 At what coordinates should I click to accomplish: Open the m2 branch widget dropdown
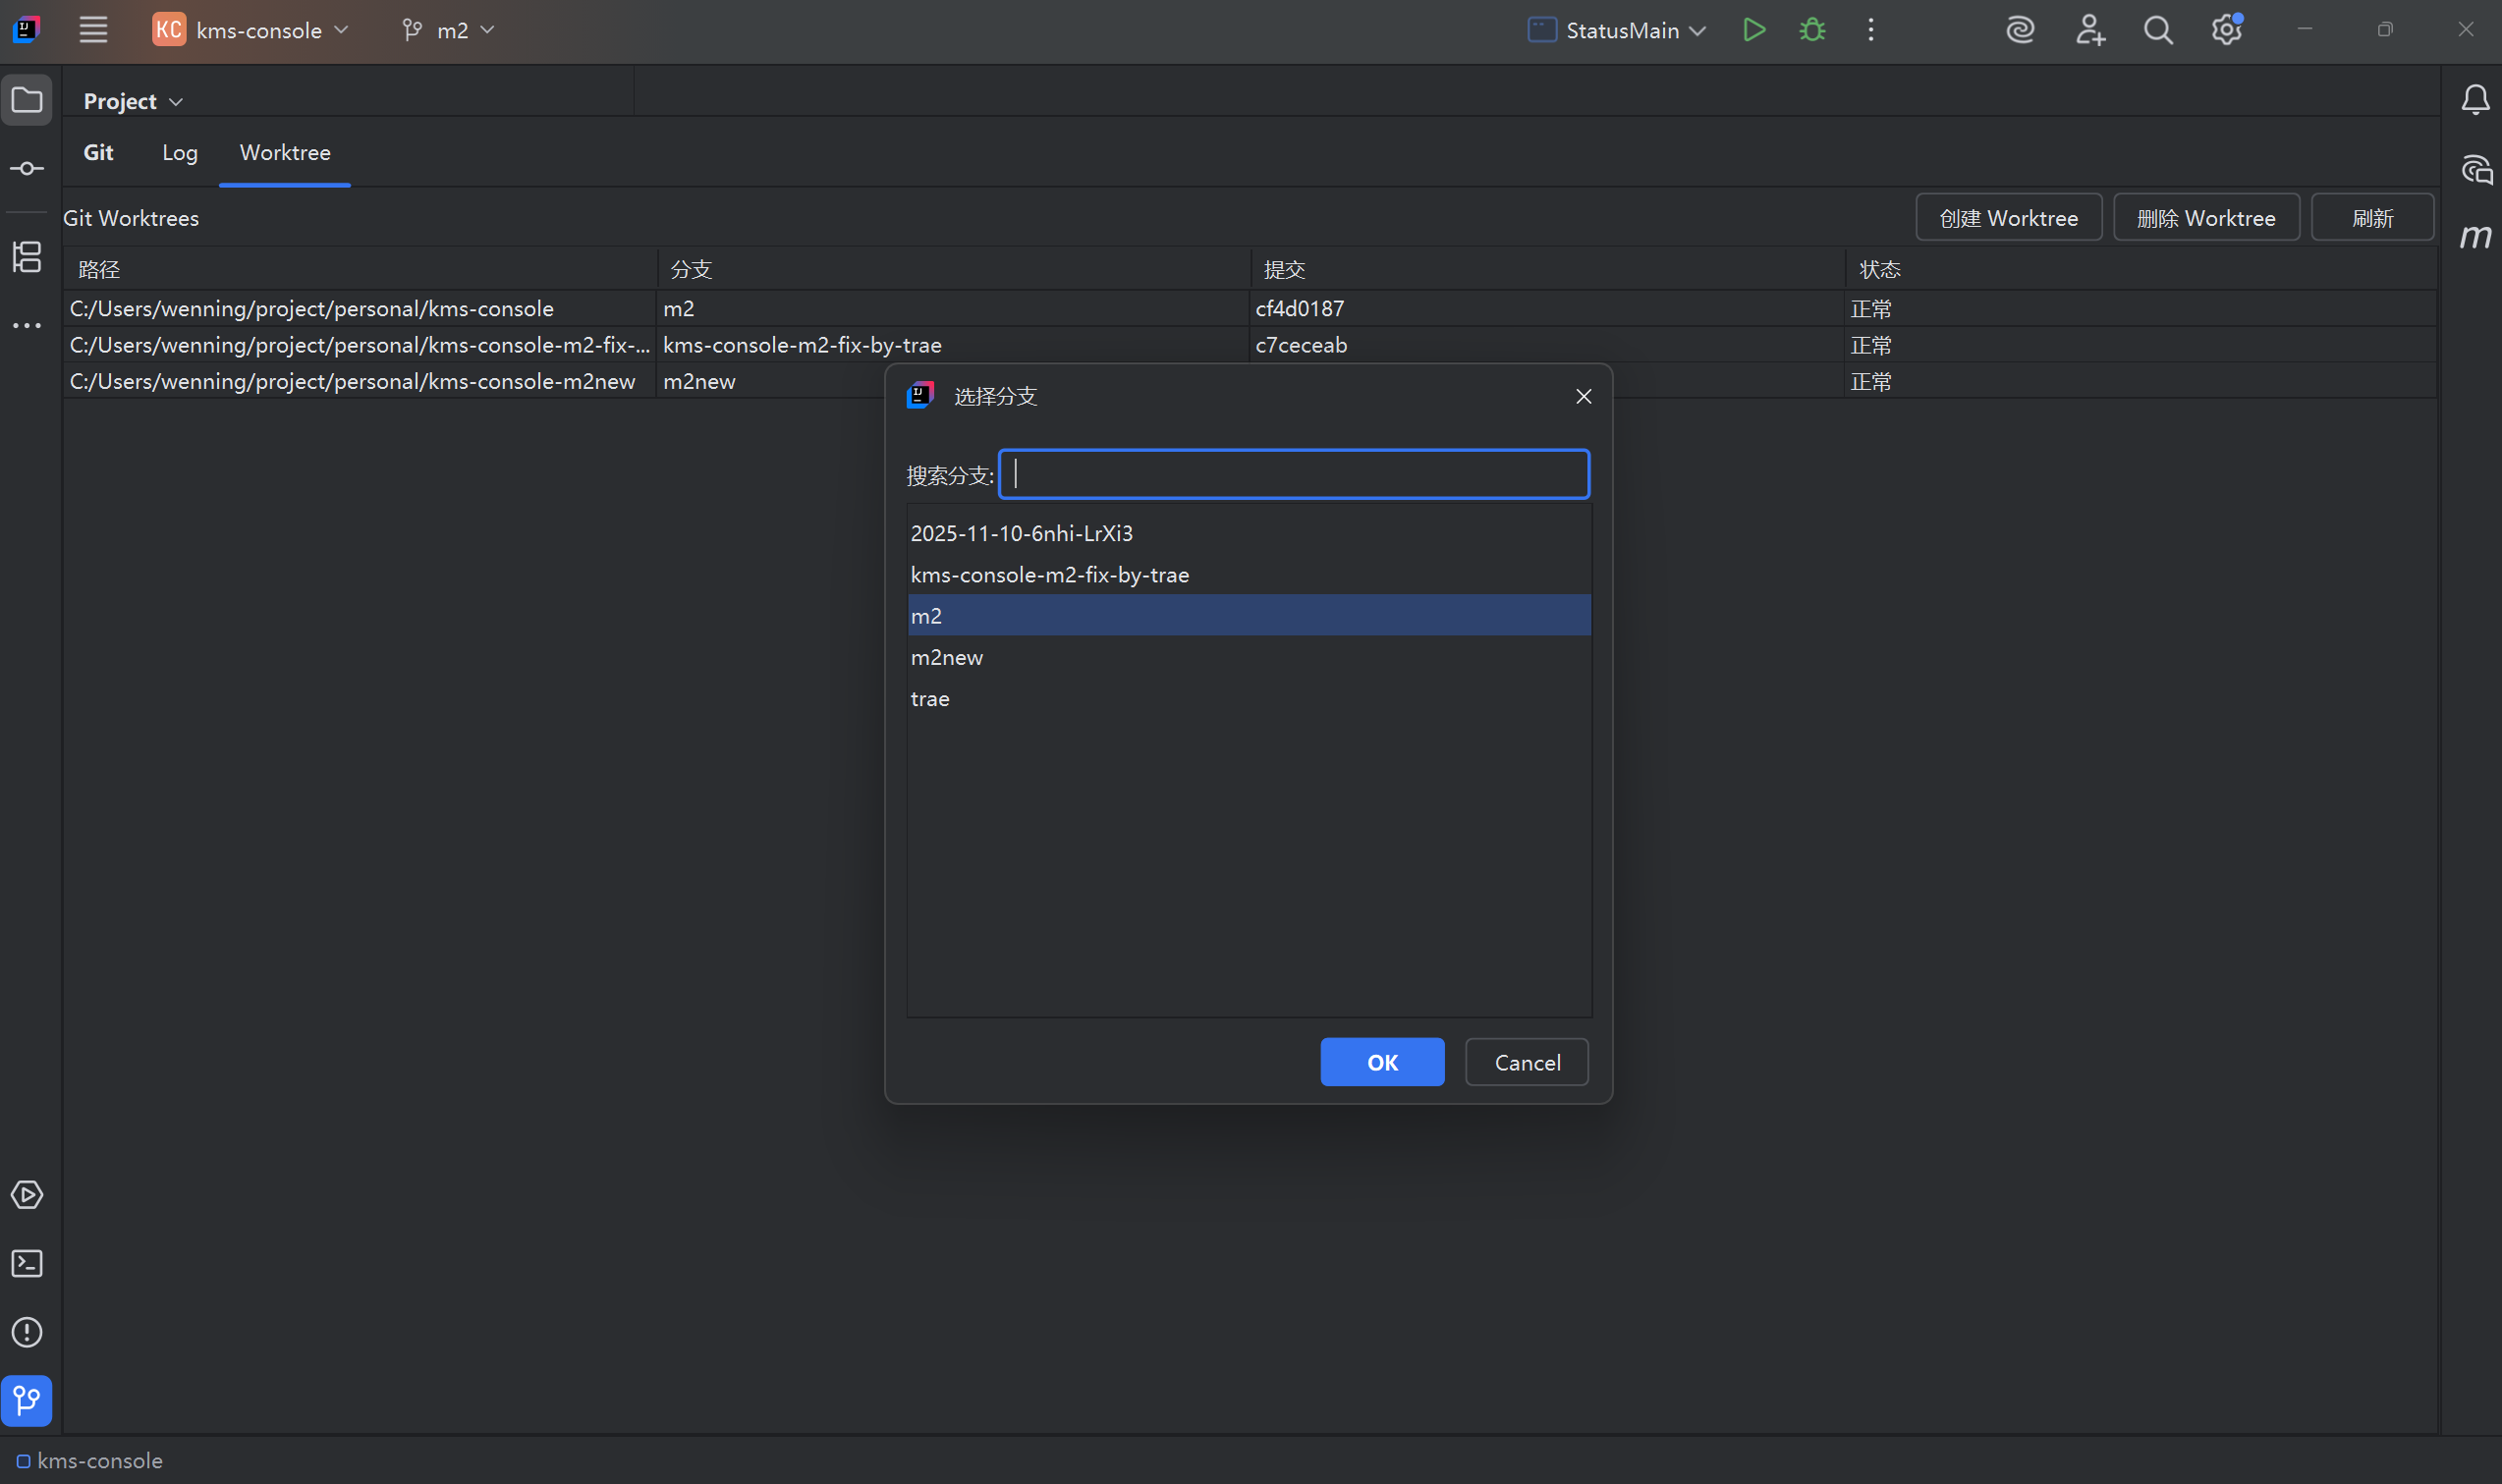[448, 30]
